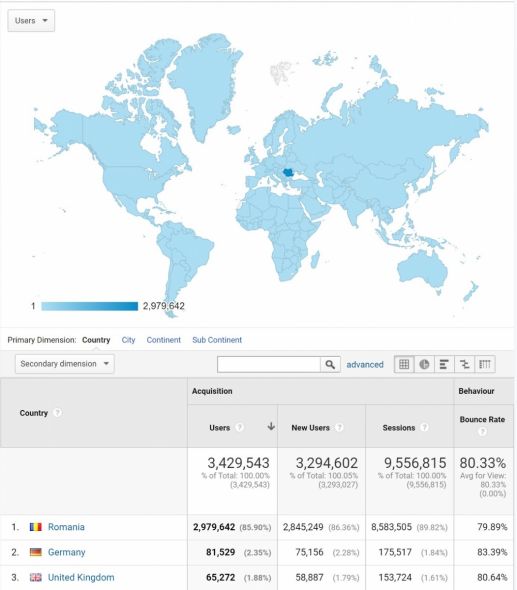Screen dimensions: 517x590
Task: Switch primary dimension to City
Action: coord(128,340)
